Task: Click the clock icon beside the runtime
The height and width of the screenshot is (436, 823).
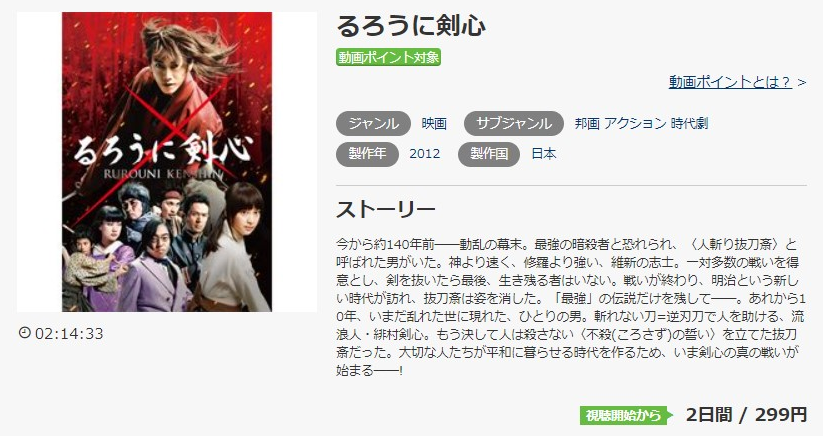Action: tap(24, 333)
